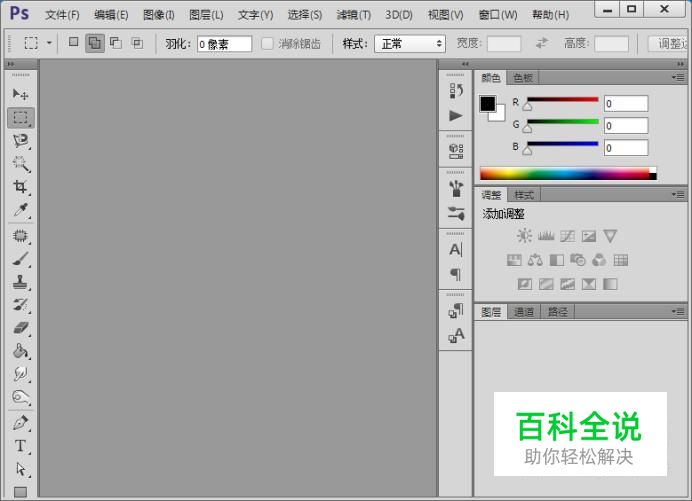Open the Character Styles panel icon

click(455, 335)
